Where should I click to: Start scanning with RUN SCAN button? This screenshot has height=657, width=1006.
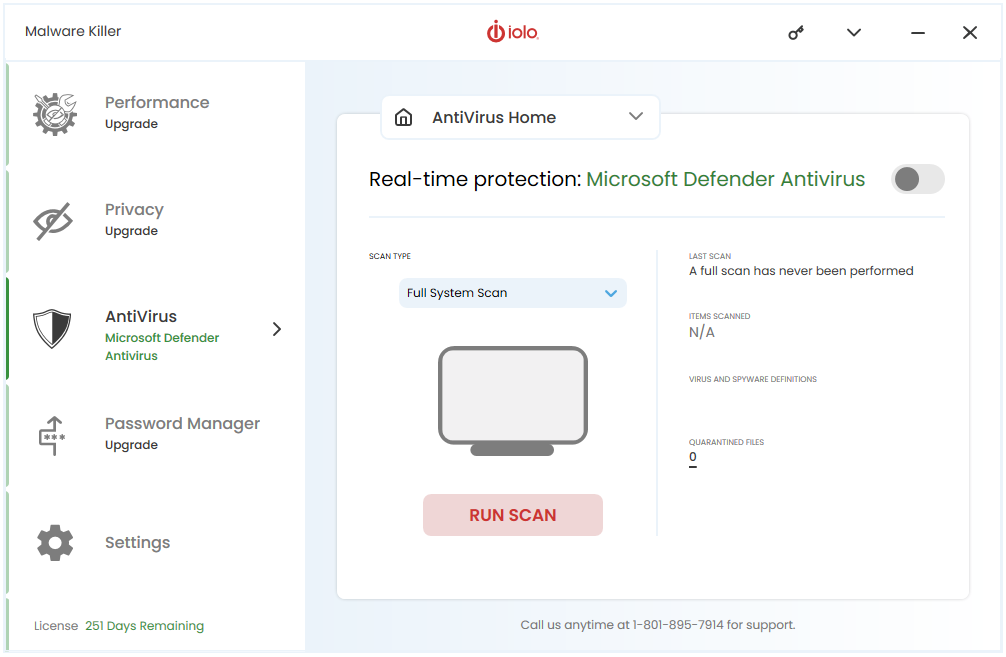(x=513, y=515)
